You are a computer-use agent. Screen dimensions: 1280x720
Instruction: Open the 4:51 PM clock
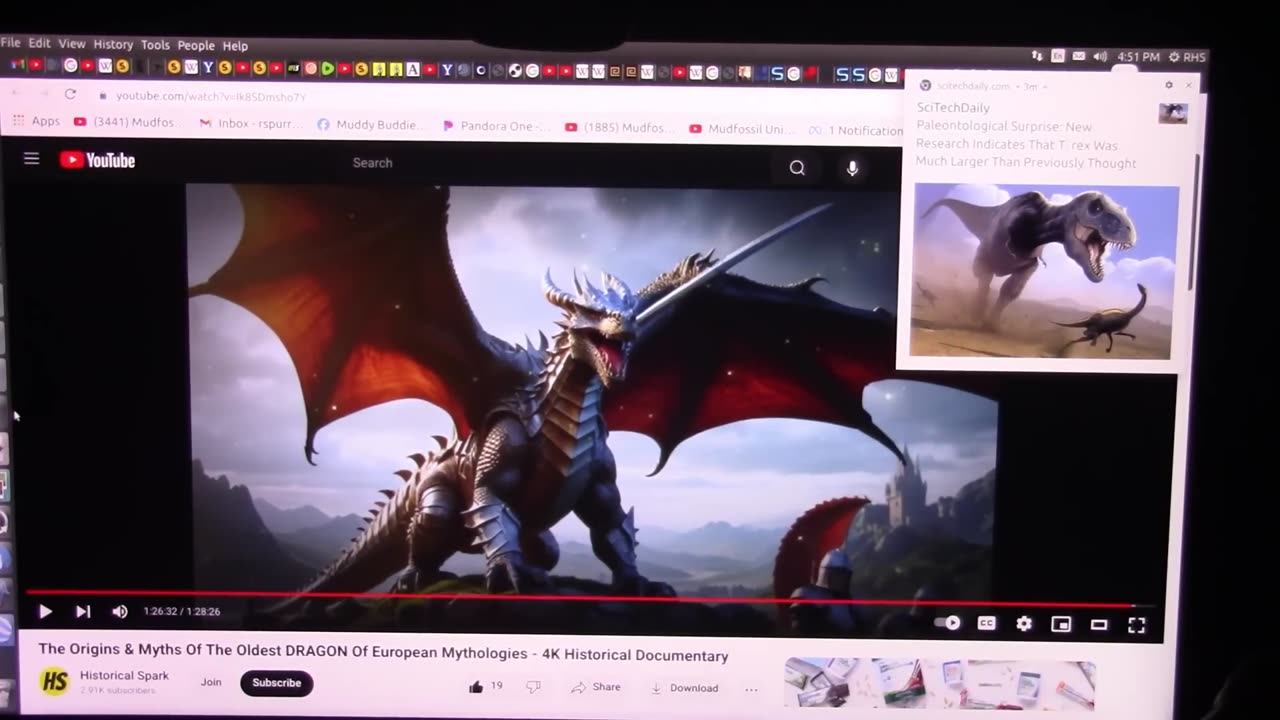pyautogui.click(x=1139, y=57)
